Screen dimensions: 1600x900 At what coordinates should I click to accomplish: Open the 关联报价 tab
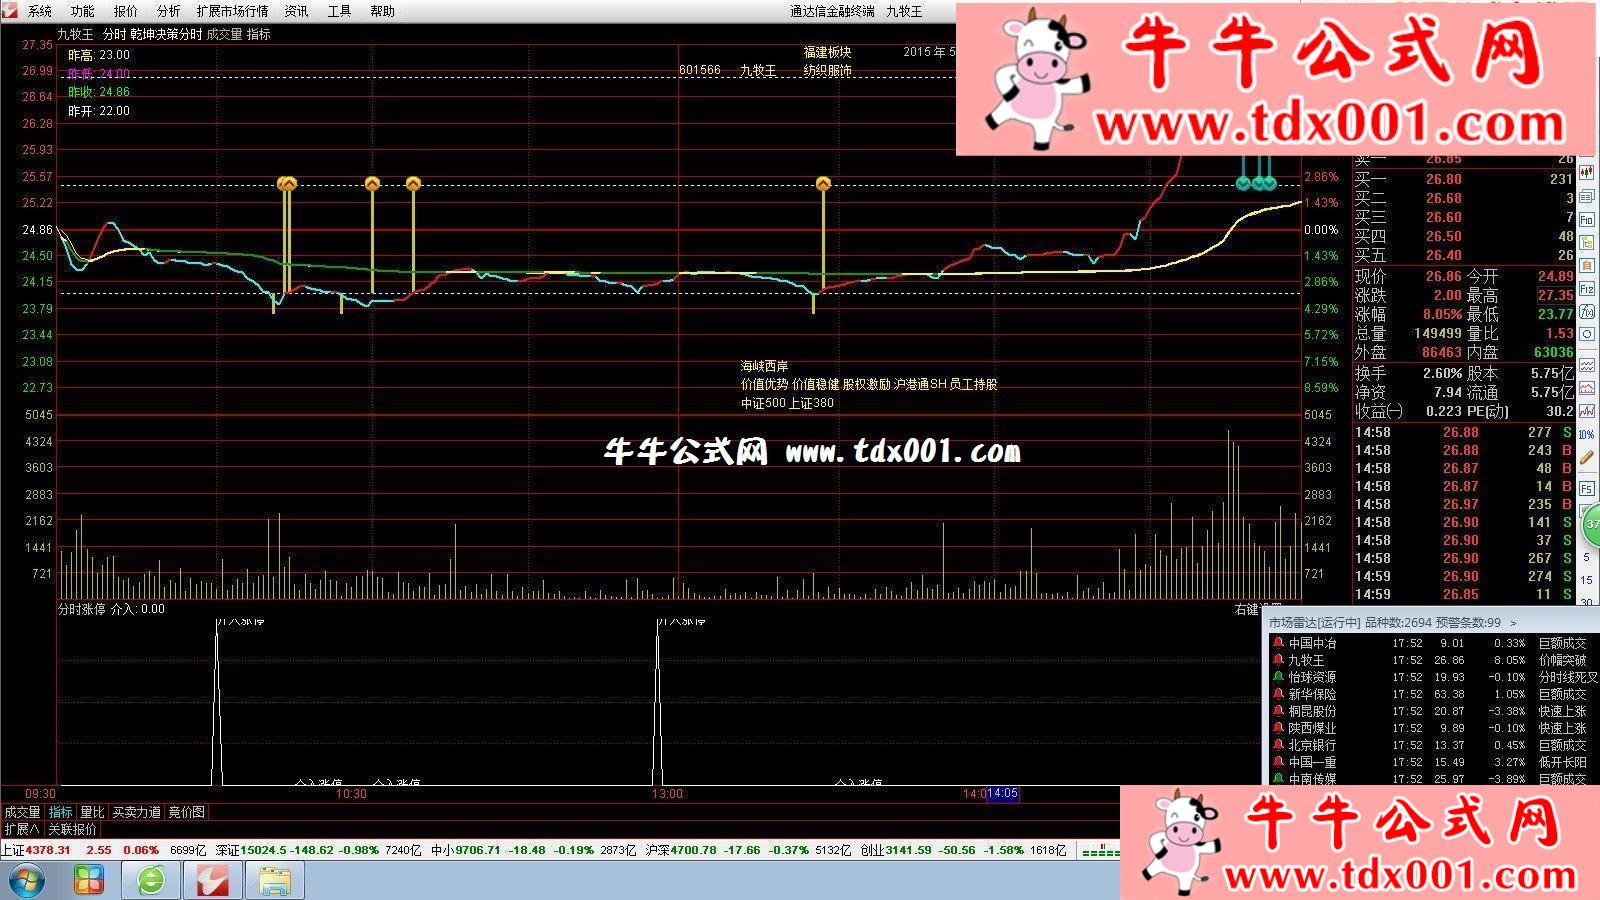pyautogui.click(x=72, y=829)
